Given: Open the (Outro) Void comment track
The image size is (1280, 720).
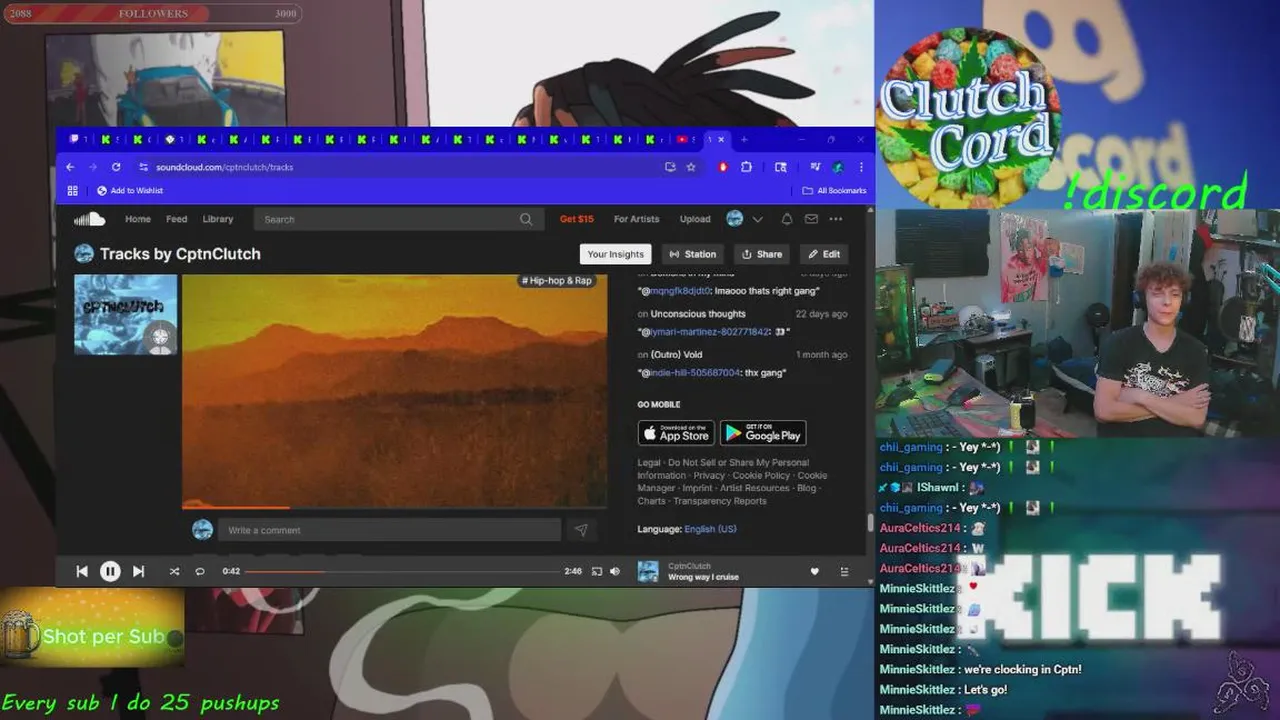Looking at the screenshot, I should pyautogui.click(x=676, y=354).
